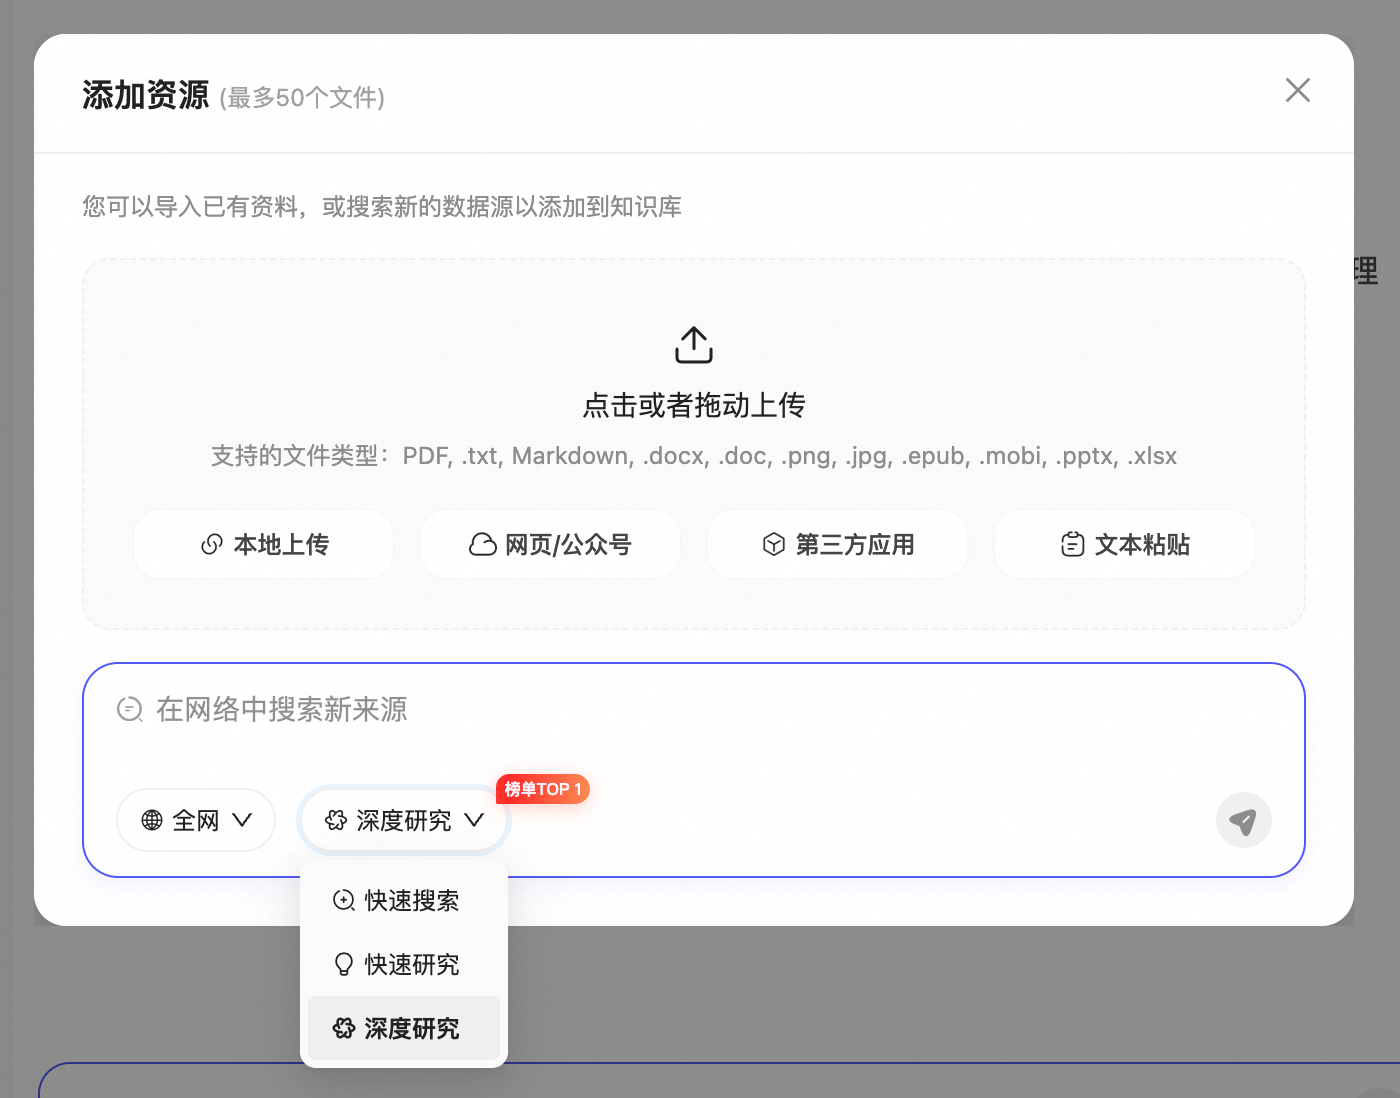The image size is (1400, 1098).
Task: Click the magnifier icon beside 快速搜索
Action: click(343, 900)
